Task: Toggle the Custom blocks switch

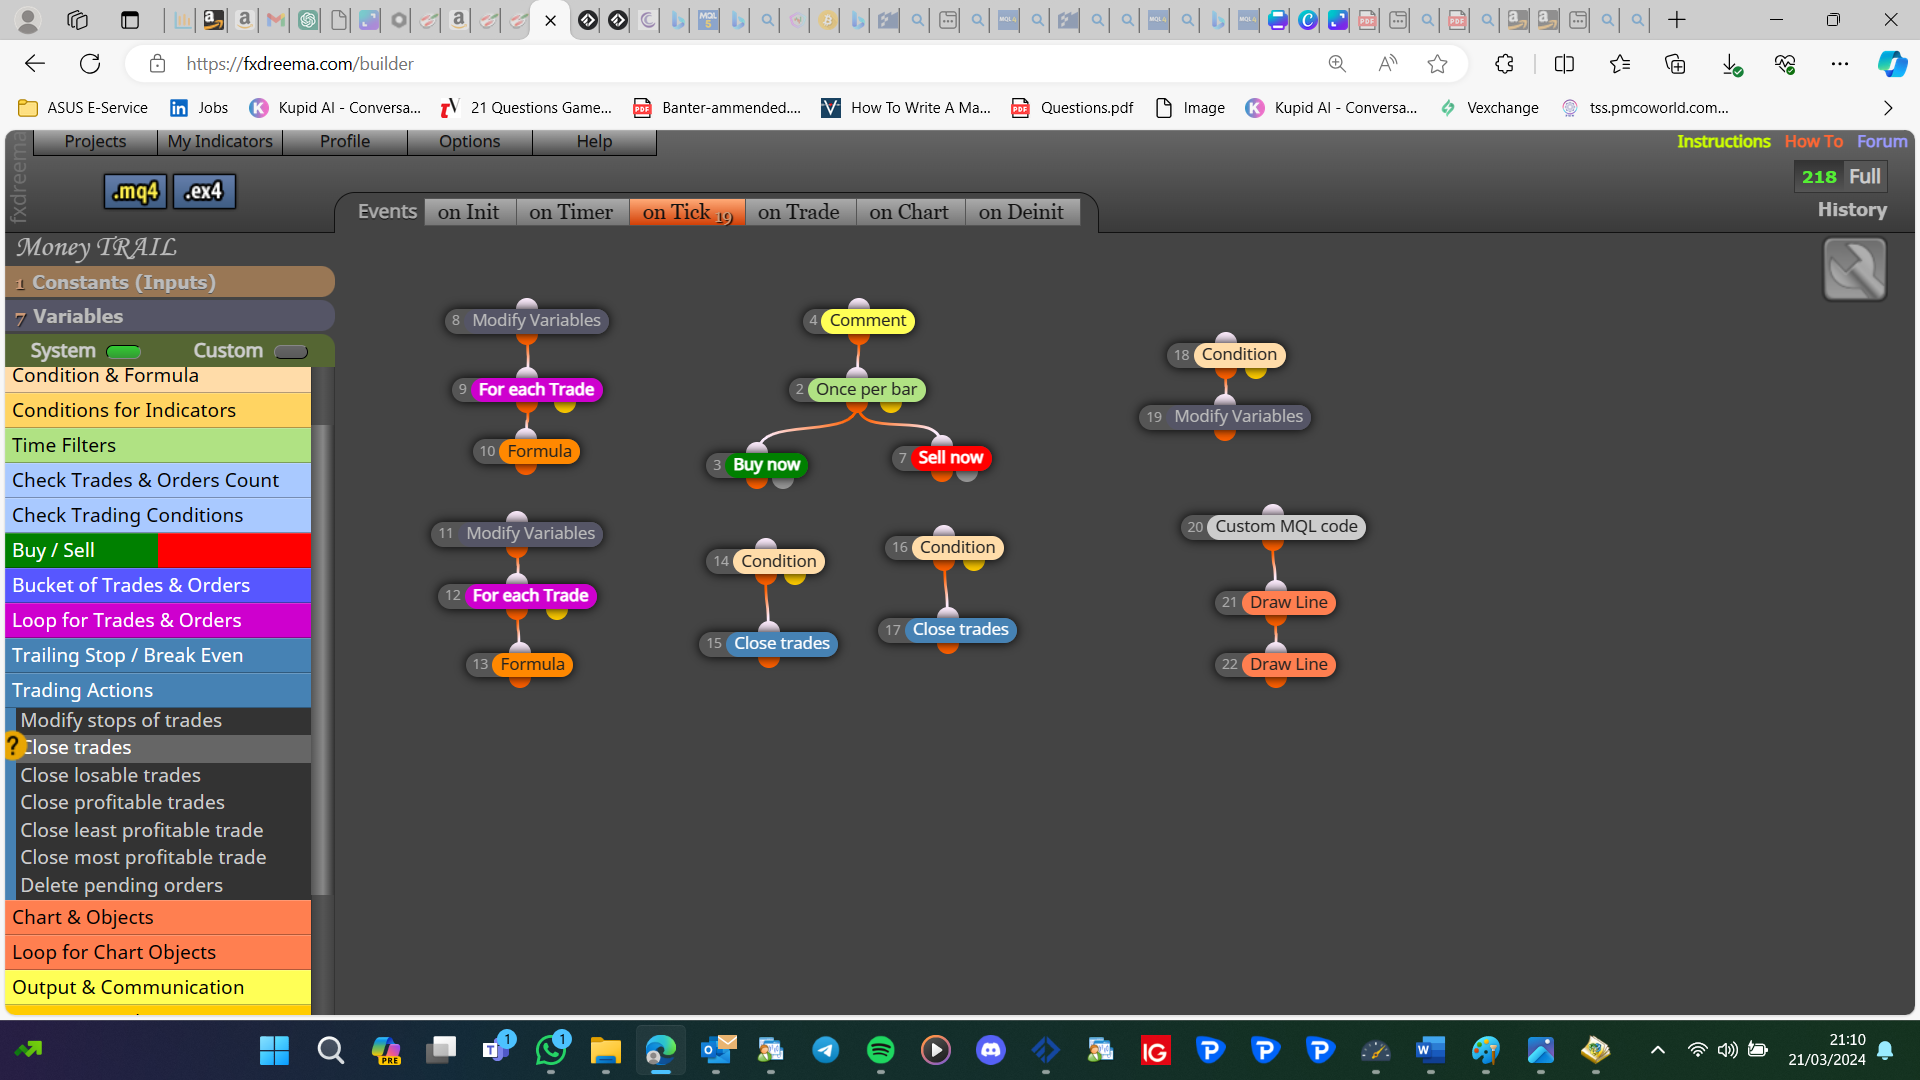Action: point(291,351)
